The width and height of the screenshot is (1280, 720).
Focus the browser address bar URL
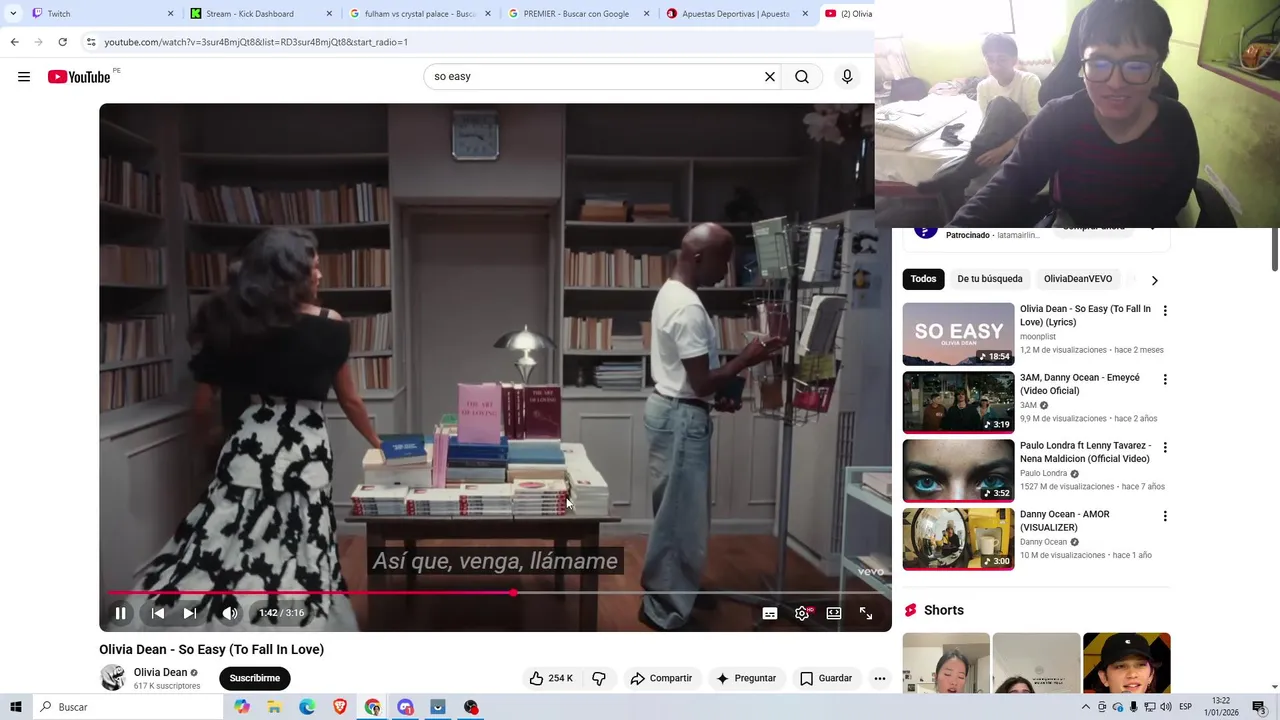[x=255, y=42]
